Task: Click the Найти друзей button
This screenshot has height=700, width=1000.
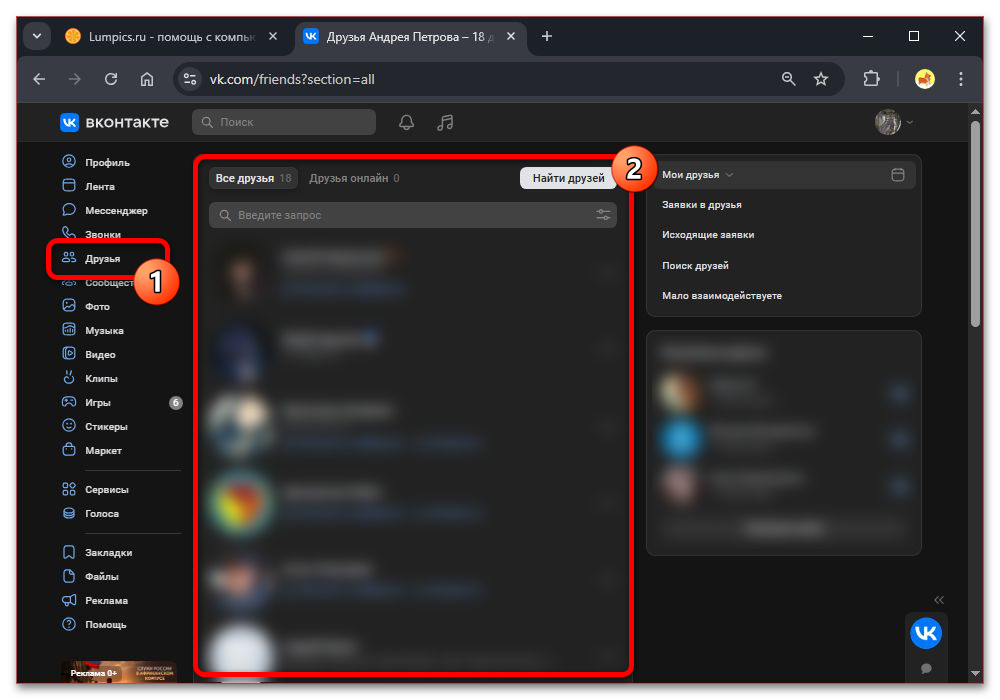Action: click(568, 178)
